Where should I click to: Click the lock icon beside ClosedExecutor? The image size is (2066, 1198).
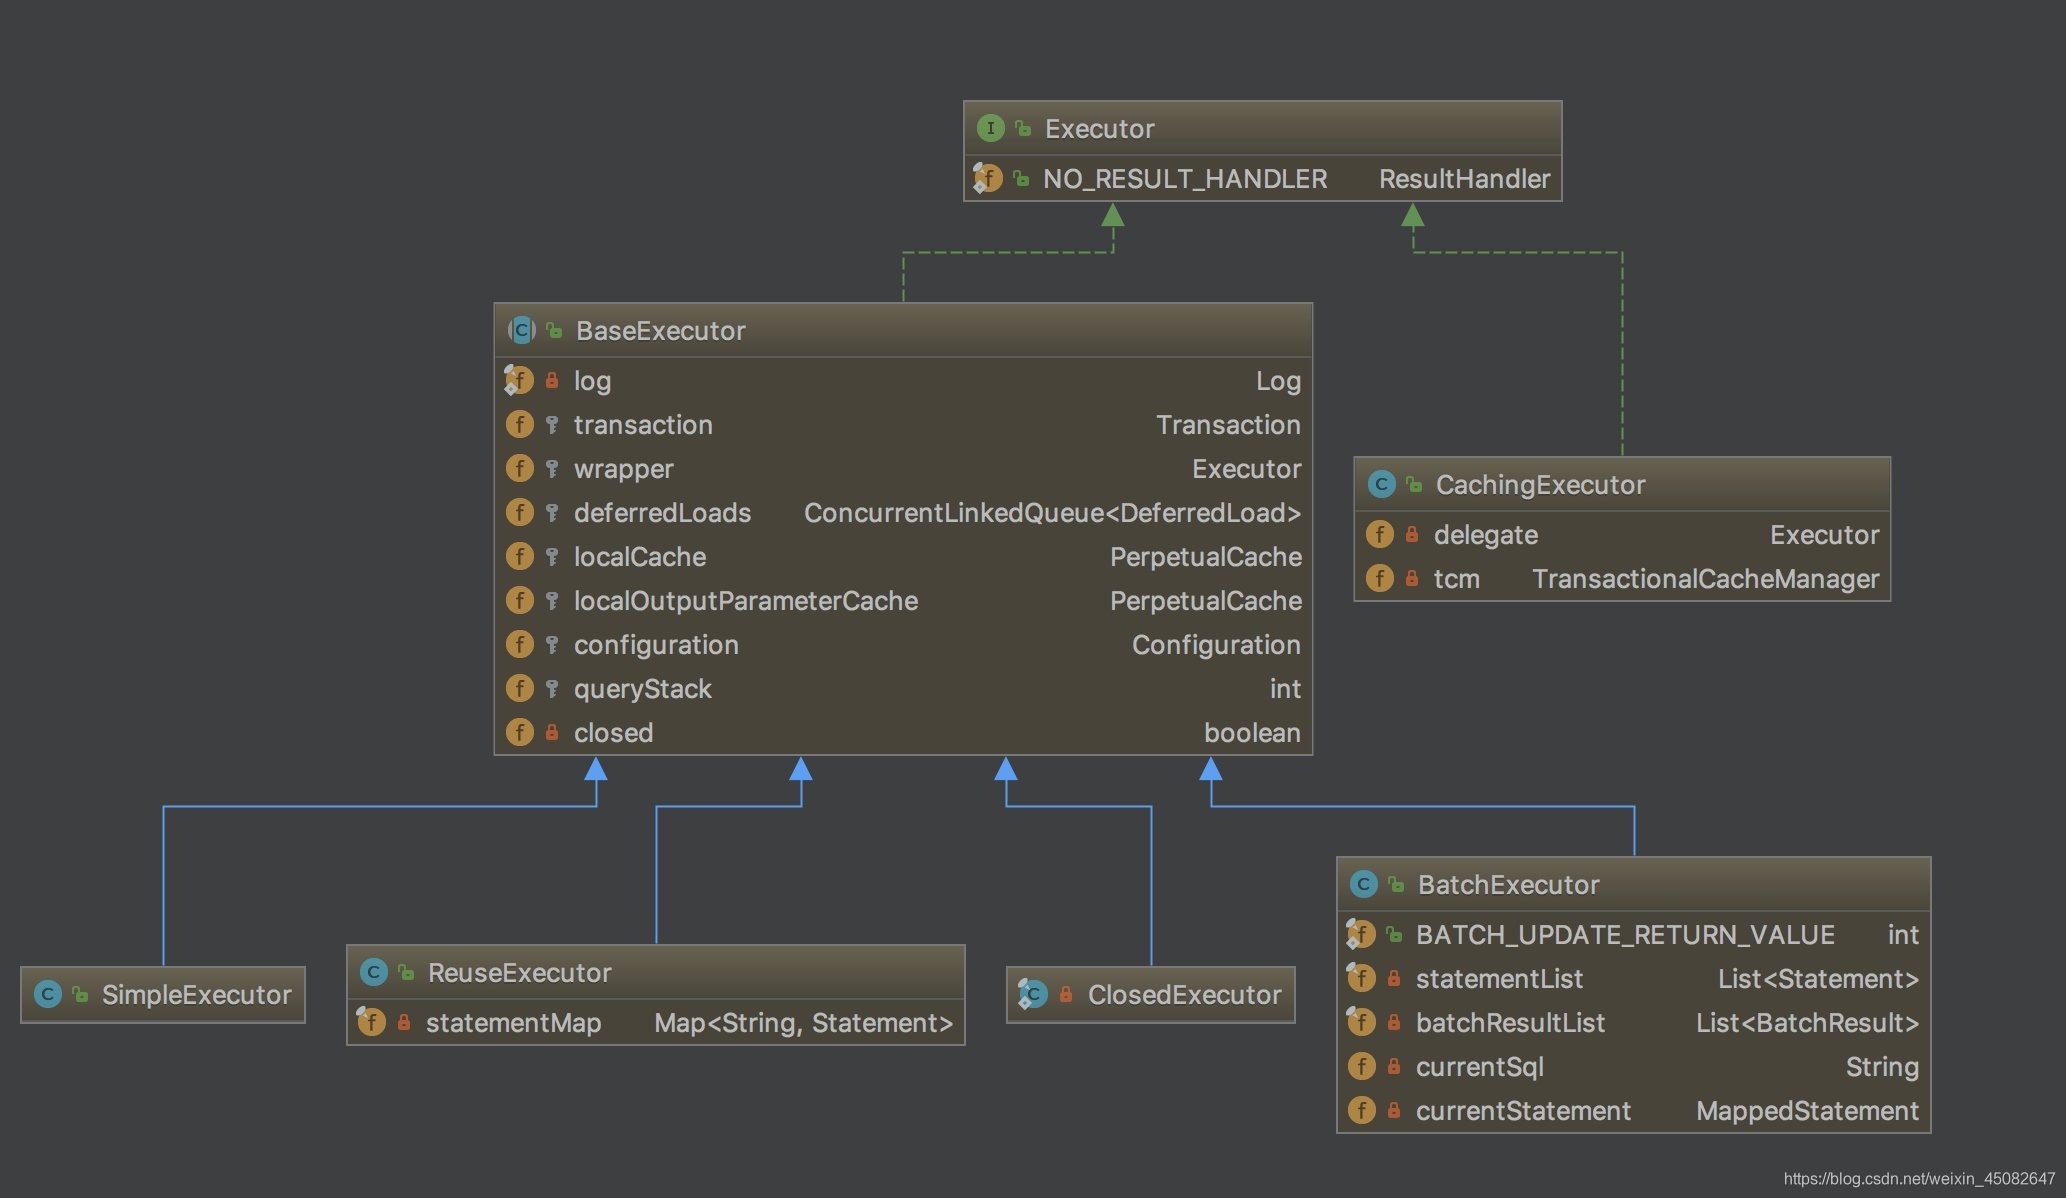click(x=1066, y=994)
